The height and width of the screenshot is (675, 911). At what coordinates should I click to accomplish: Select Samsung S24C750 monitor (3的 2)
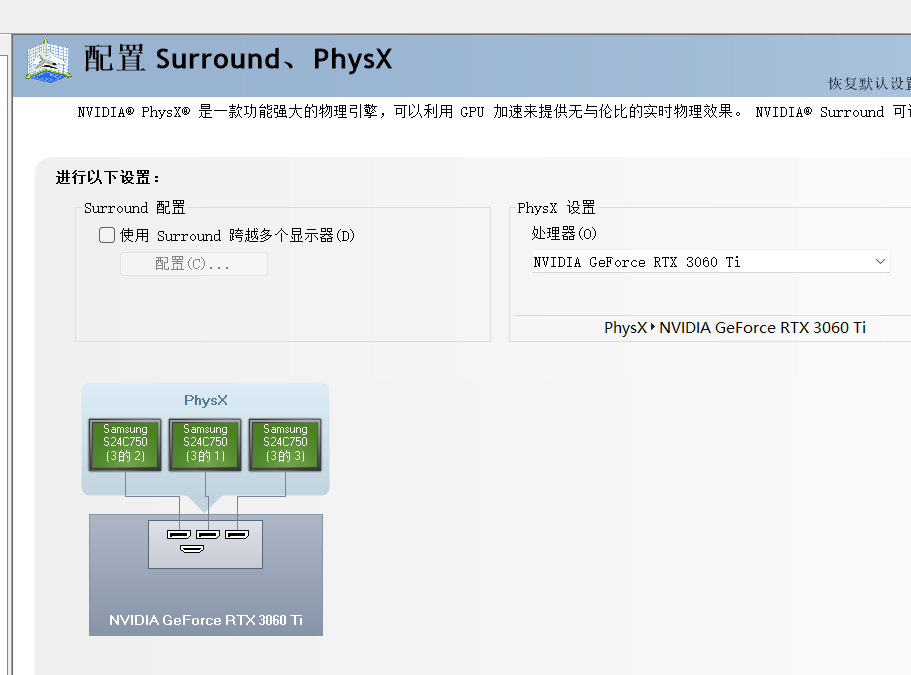[x=125, y=444]
